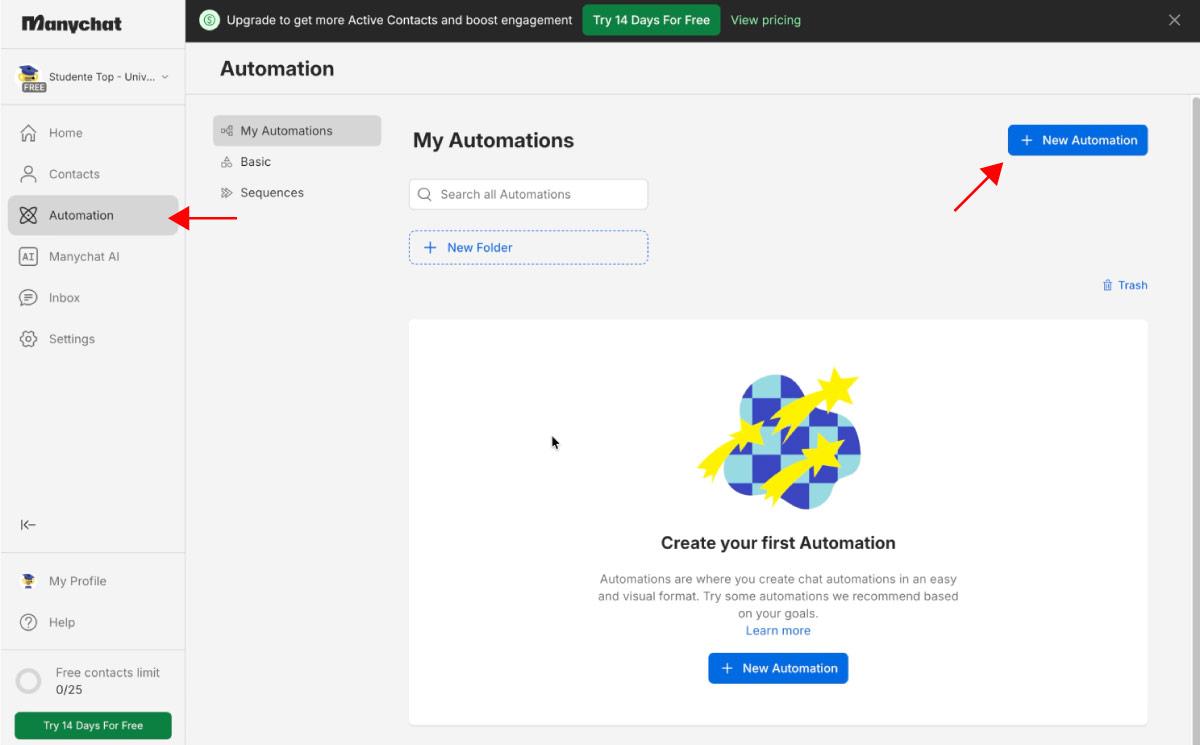The image size is (1200, 745).
Task: Open Contacts in the sidebar
Action: [x=93, y=174]
